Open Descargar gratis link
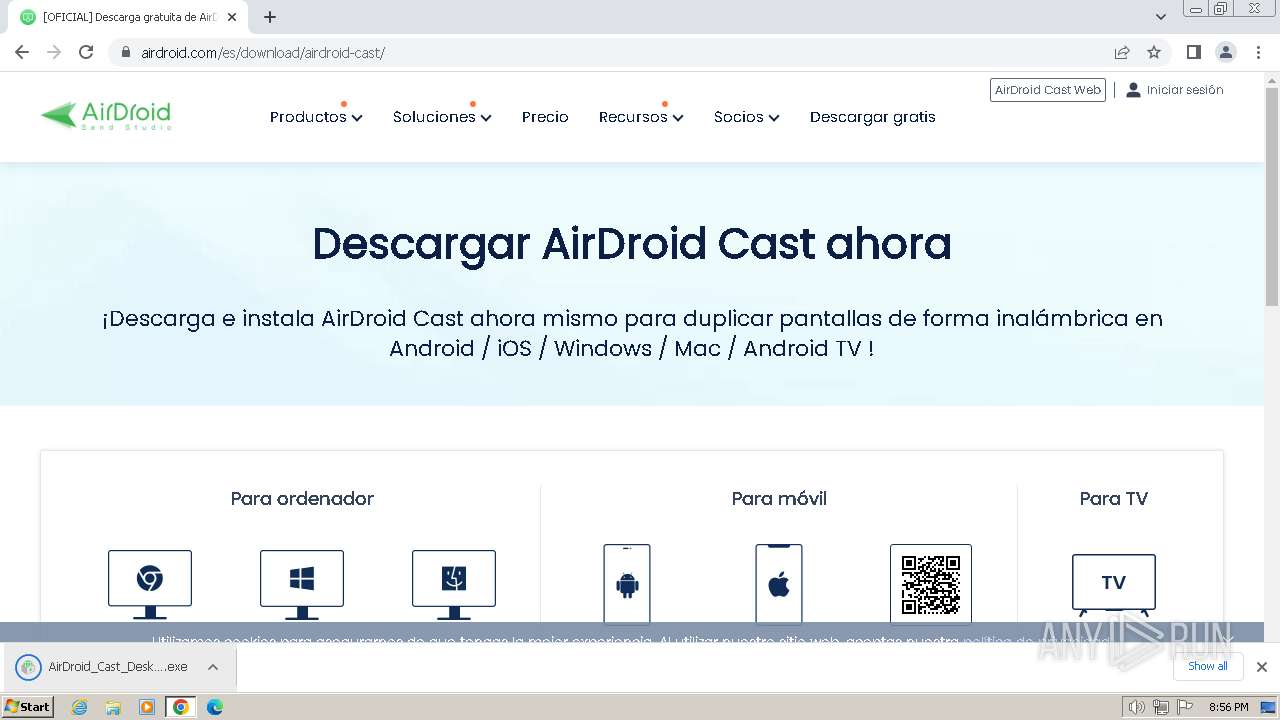 873,117
